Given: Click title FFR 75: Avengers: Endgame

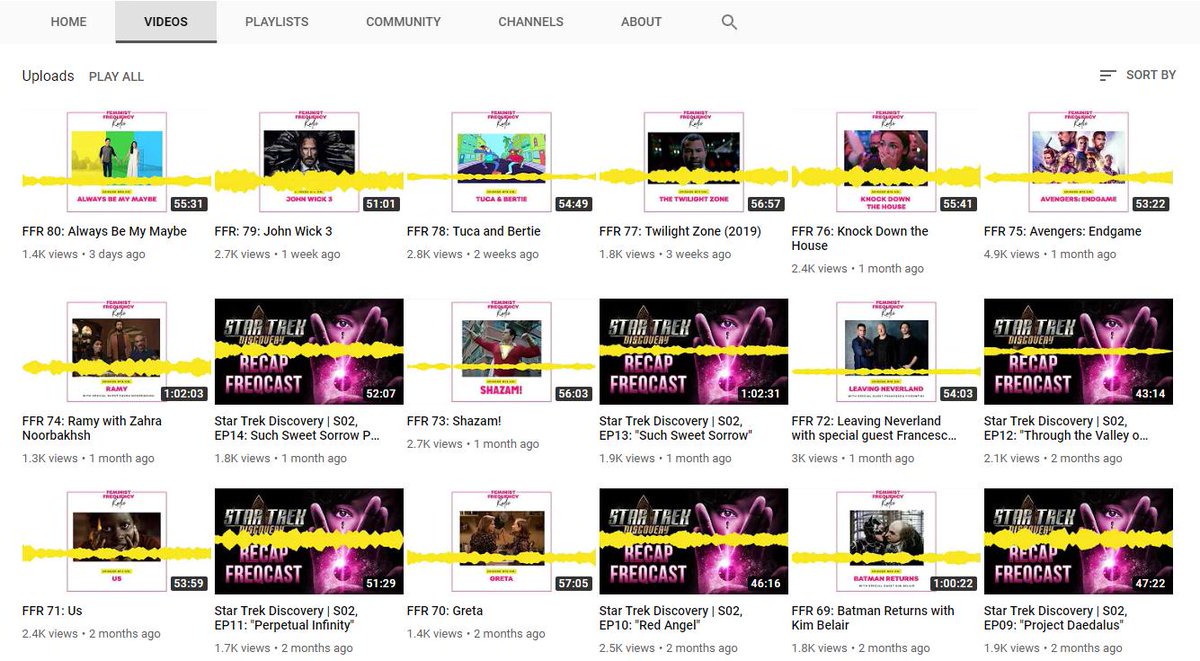Looking at the screenshot, I should (1062, 231).
